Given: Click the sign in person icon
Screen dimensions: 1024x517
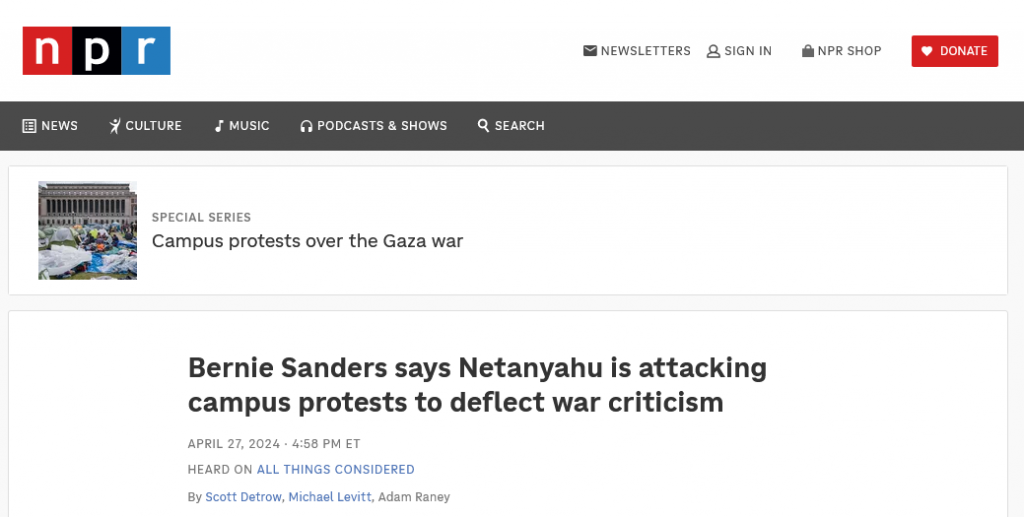Looking at the screenshot, I should point(713,51).
